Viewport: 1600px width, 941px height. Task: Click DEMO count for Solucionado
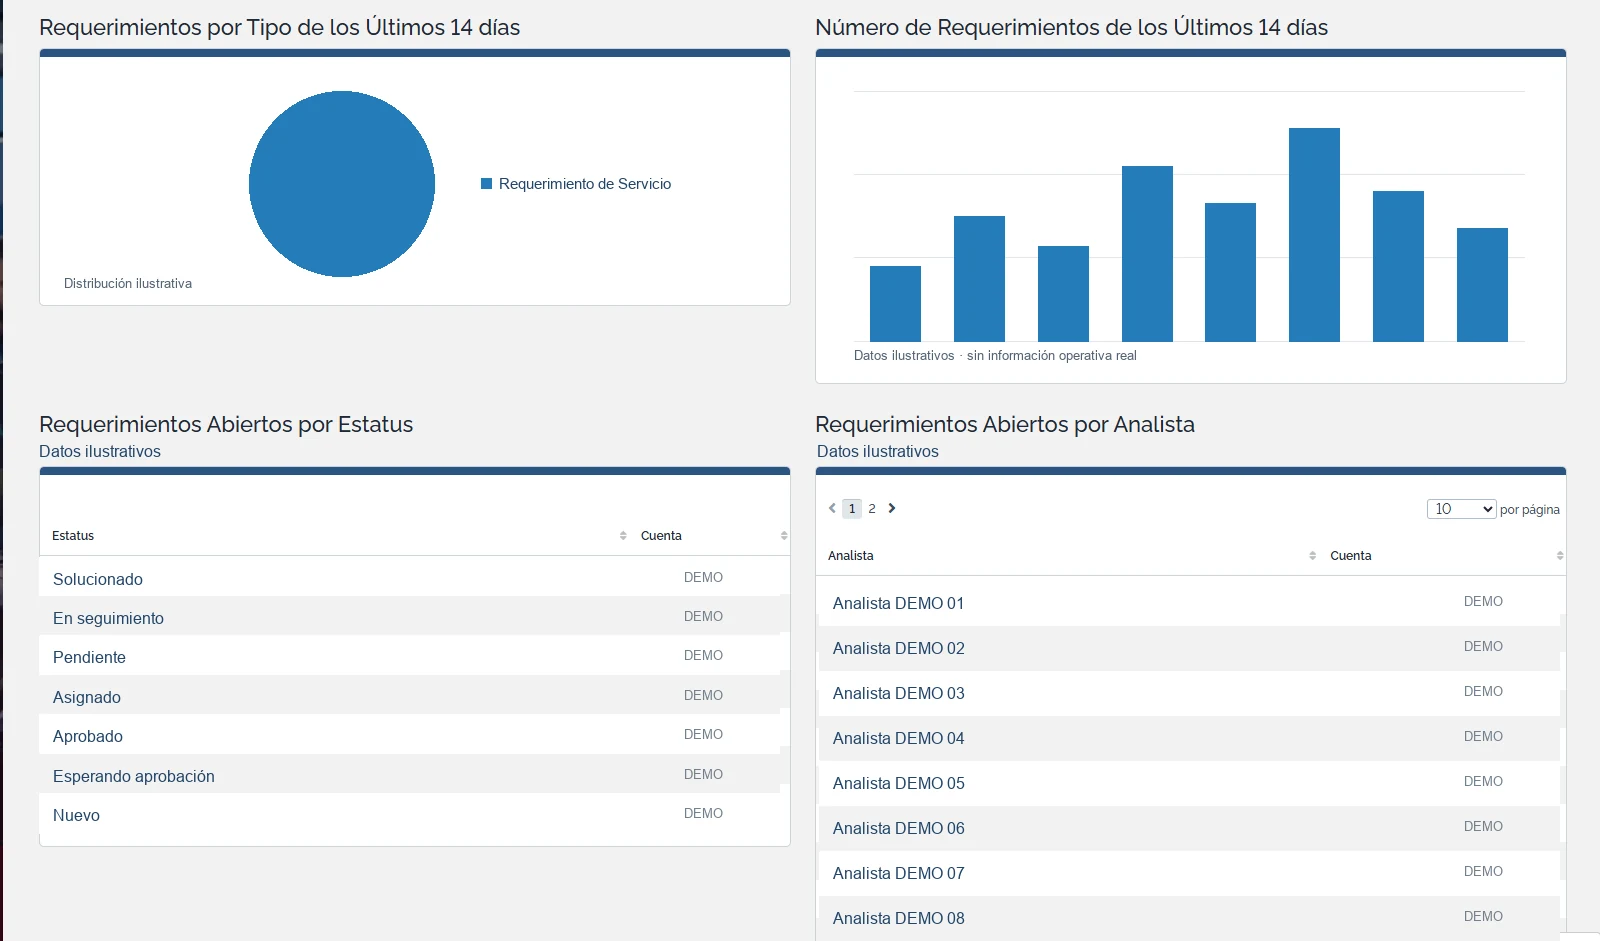[703, 577]
